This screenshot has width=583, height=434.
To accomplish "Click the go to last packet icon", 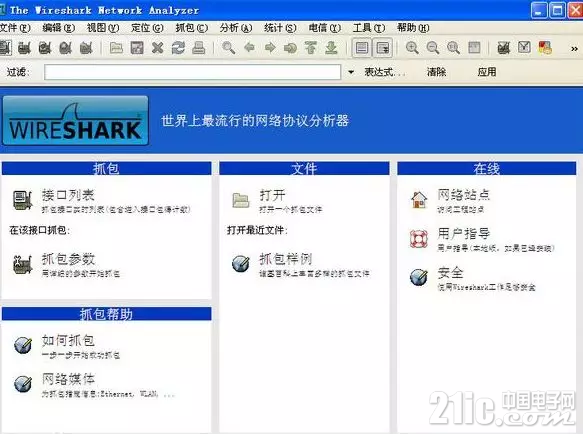I will tap(331, 48).
